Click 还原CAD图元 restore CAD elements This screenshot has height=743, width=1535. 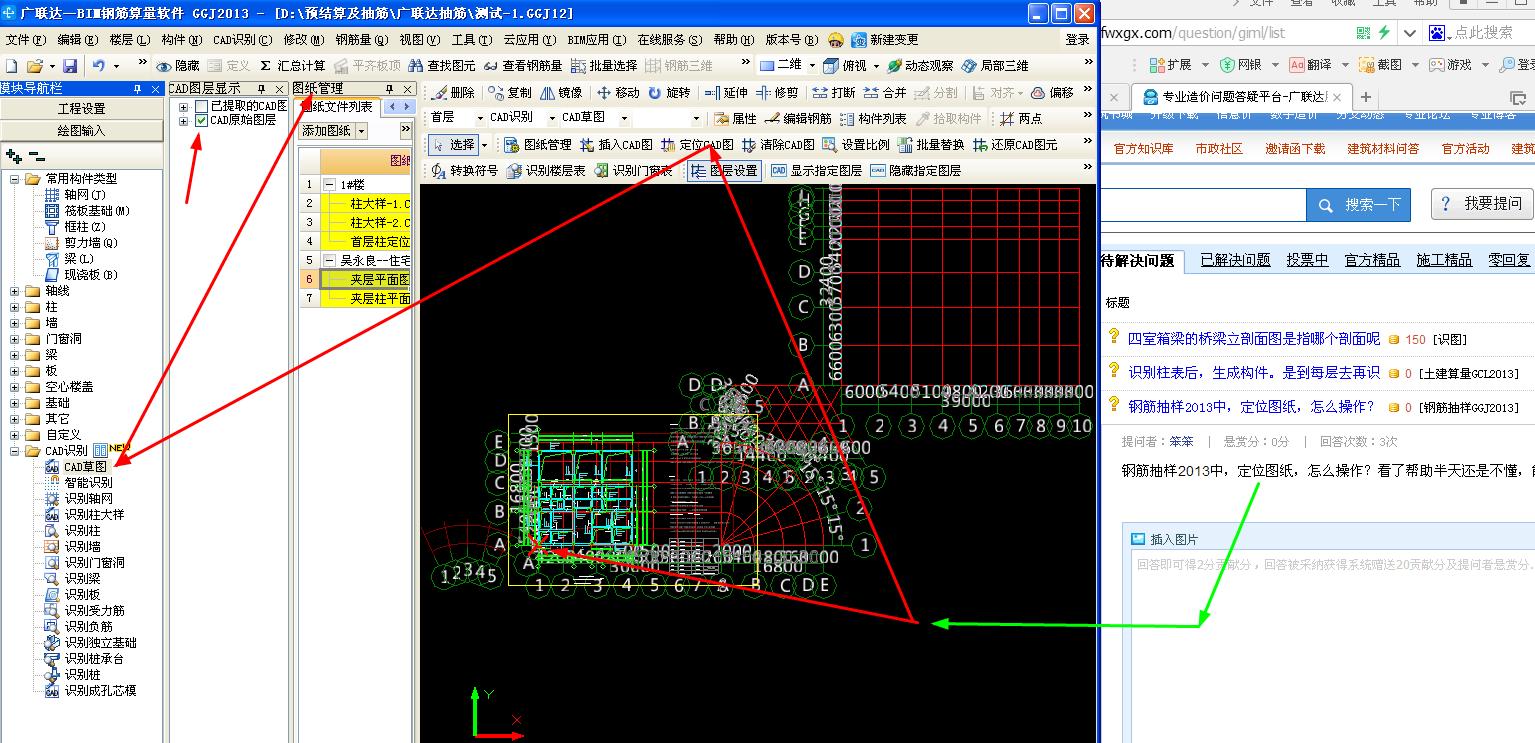tap(1015, 144)
